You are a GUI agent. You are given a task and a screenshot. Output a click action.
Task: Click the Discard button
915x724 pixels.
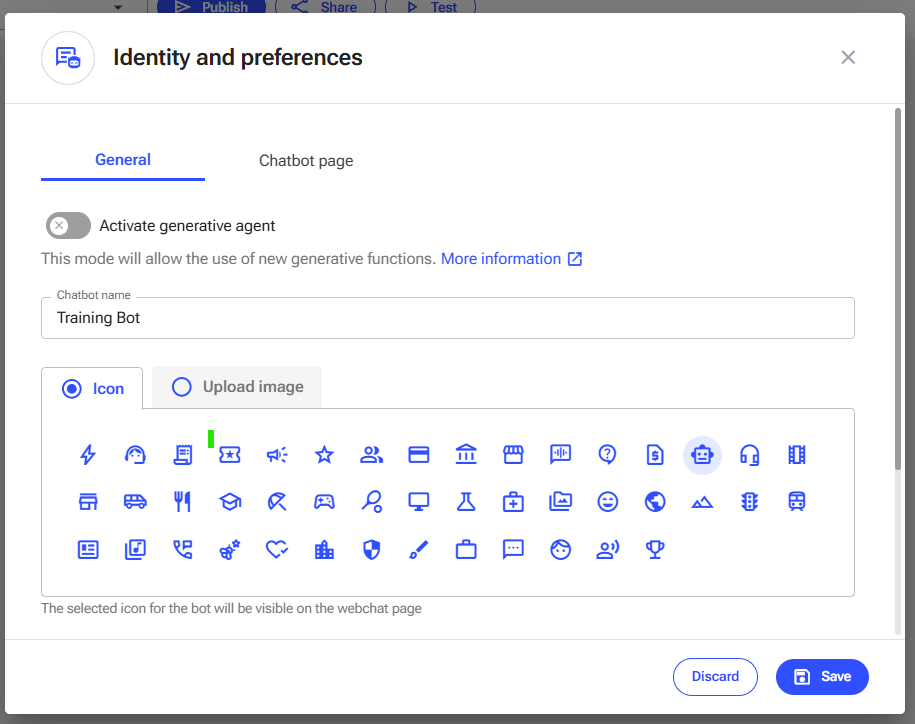(x=715, y=677)
